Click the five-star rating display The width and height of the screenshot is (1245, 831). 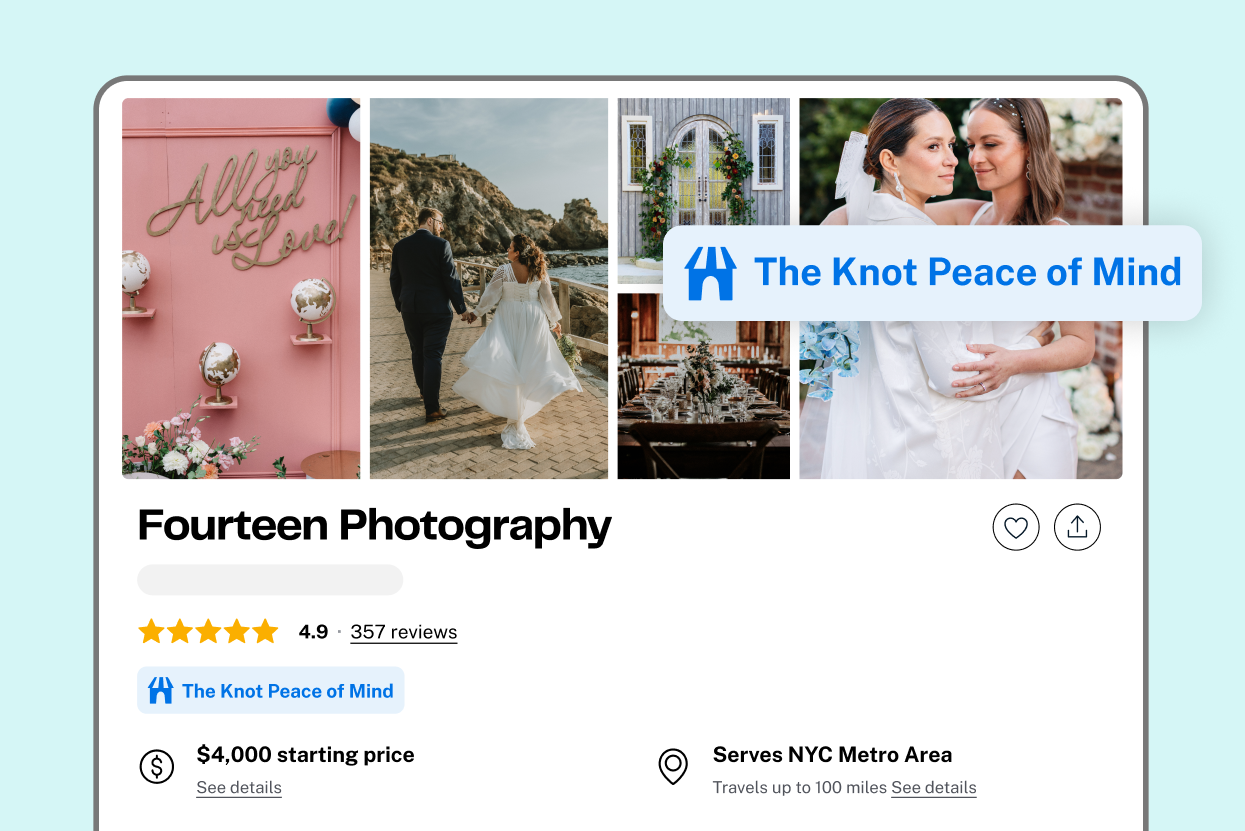pos(208,632)
